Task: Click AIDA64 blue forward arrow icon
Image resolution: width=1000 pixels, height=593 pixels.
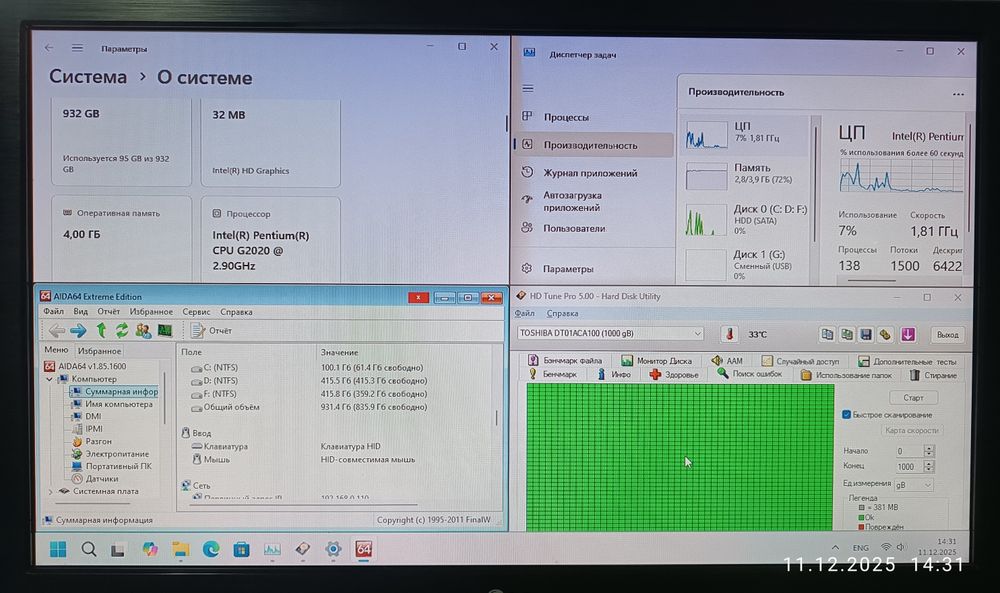Action: [x=78, y=330]
